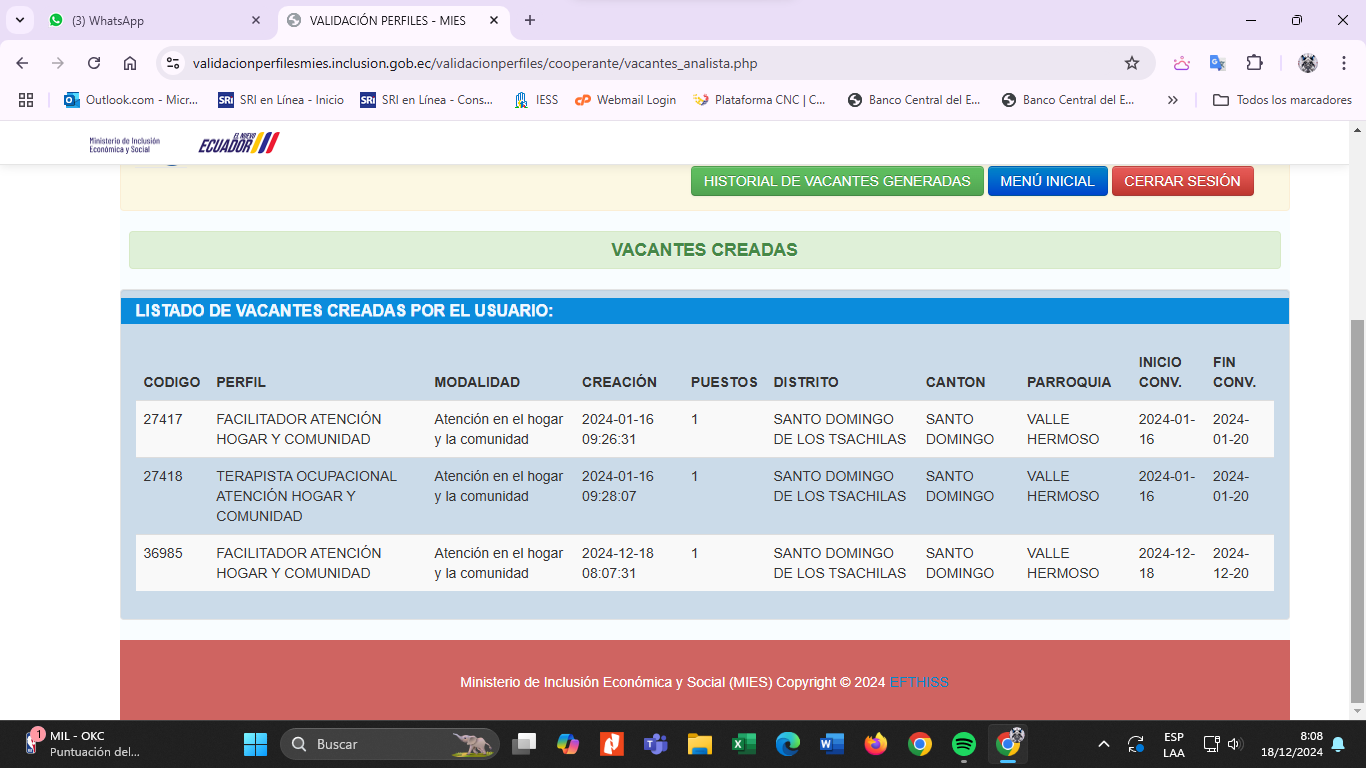Open the EFTHISS footer link
This screenshot has height=768, width=1366.
tap(919, 682)
